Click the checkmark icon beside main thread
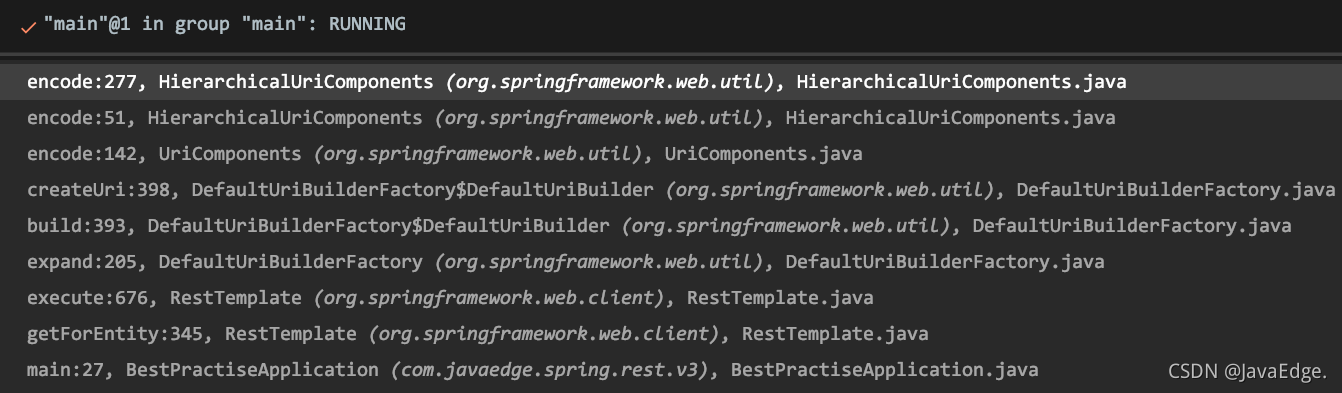The height and width of the screenshot is (393, 1342). [x=29, y=27]
